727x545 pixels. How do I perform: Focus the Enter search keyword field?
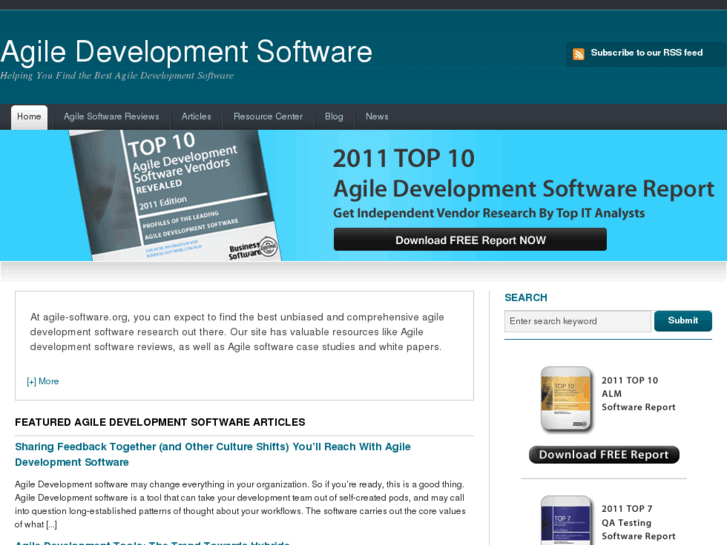click(x=578, y=321)
